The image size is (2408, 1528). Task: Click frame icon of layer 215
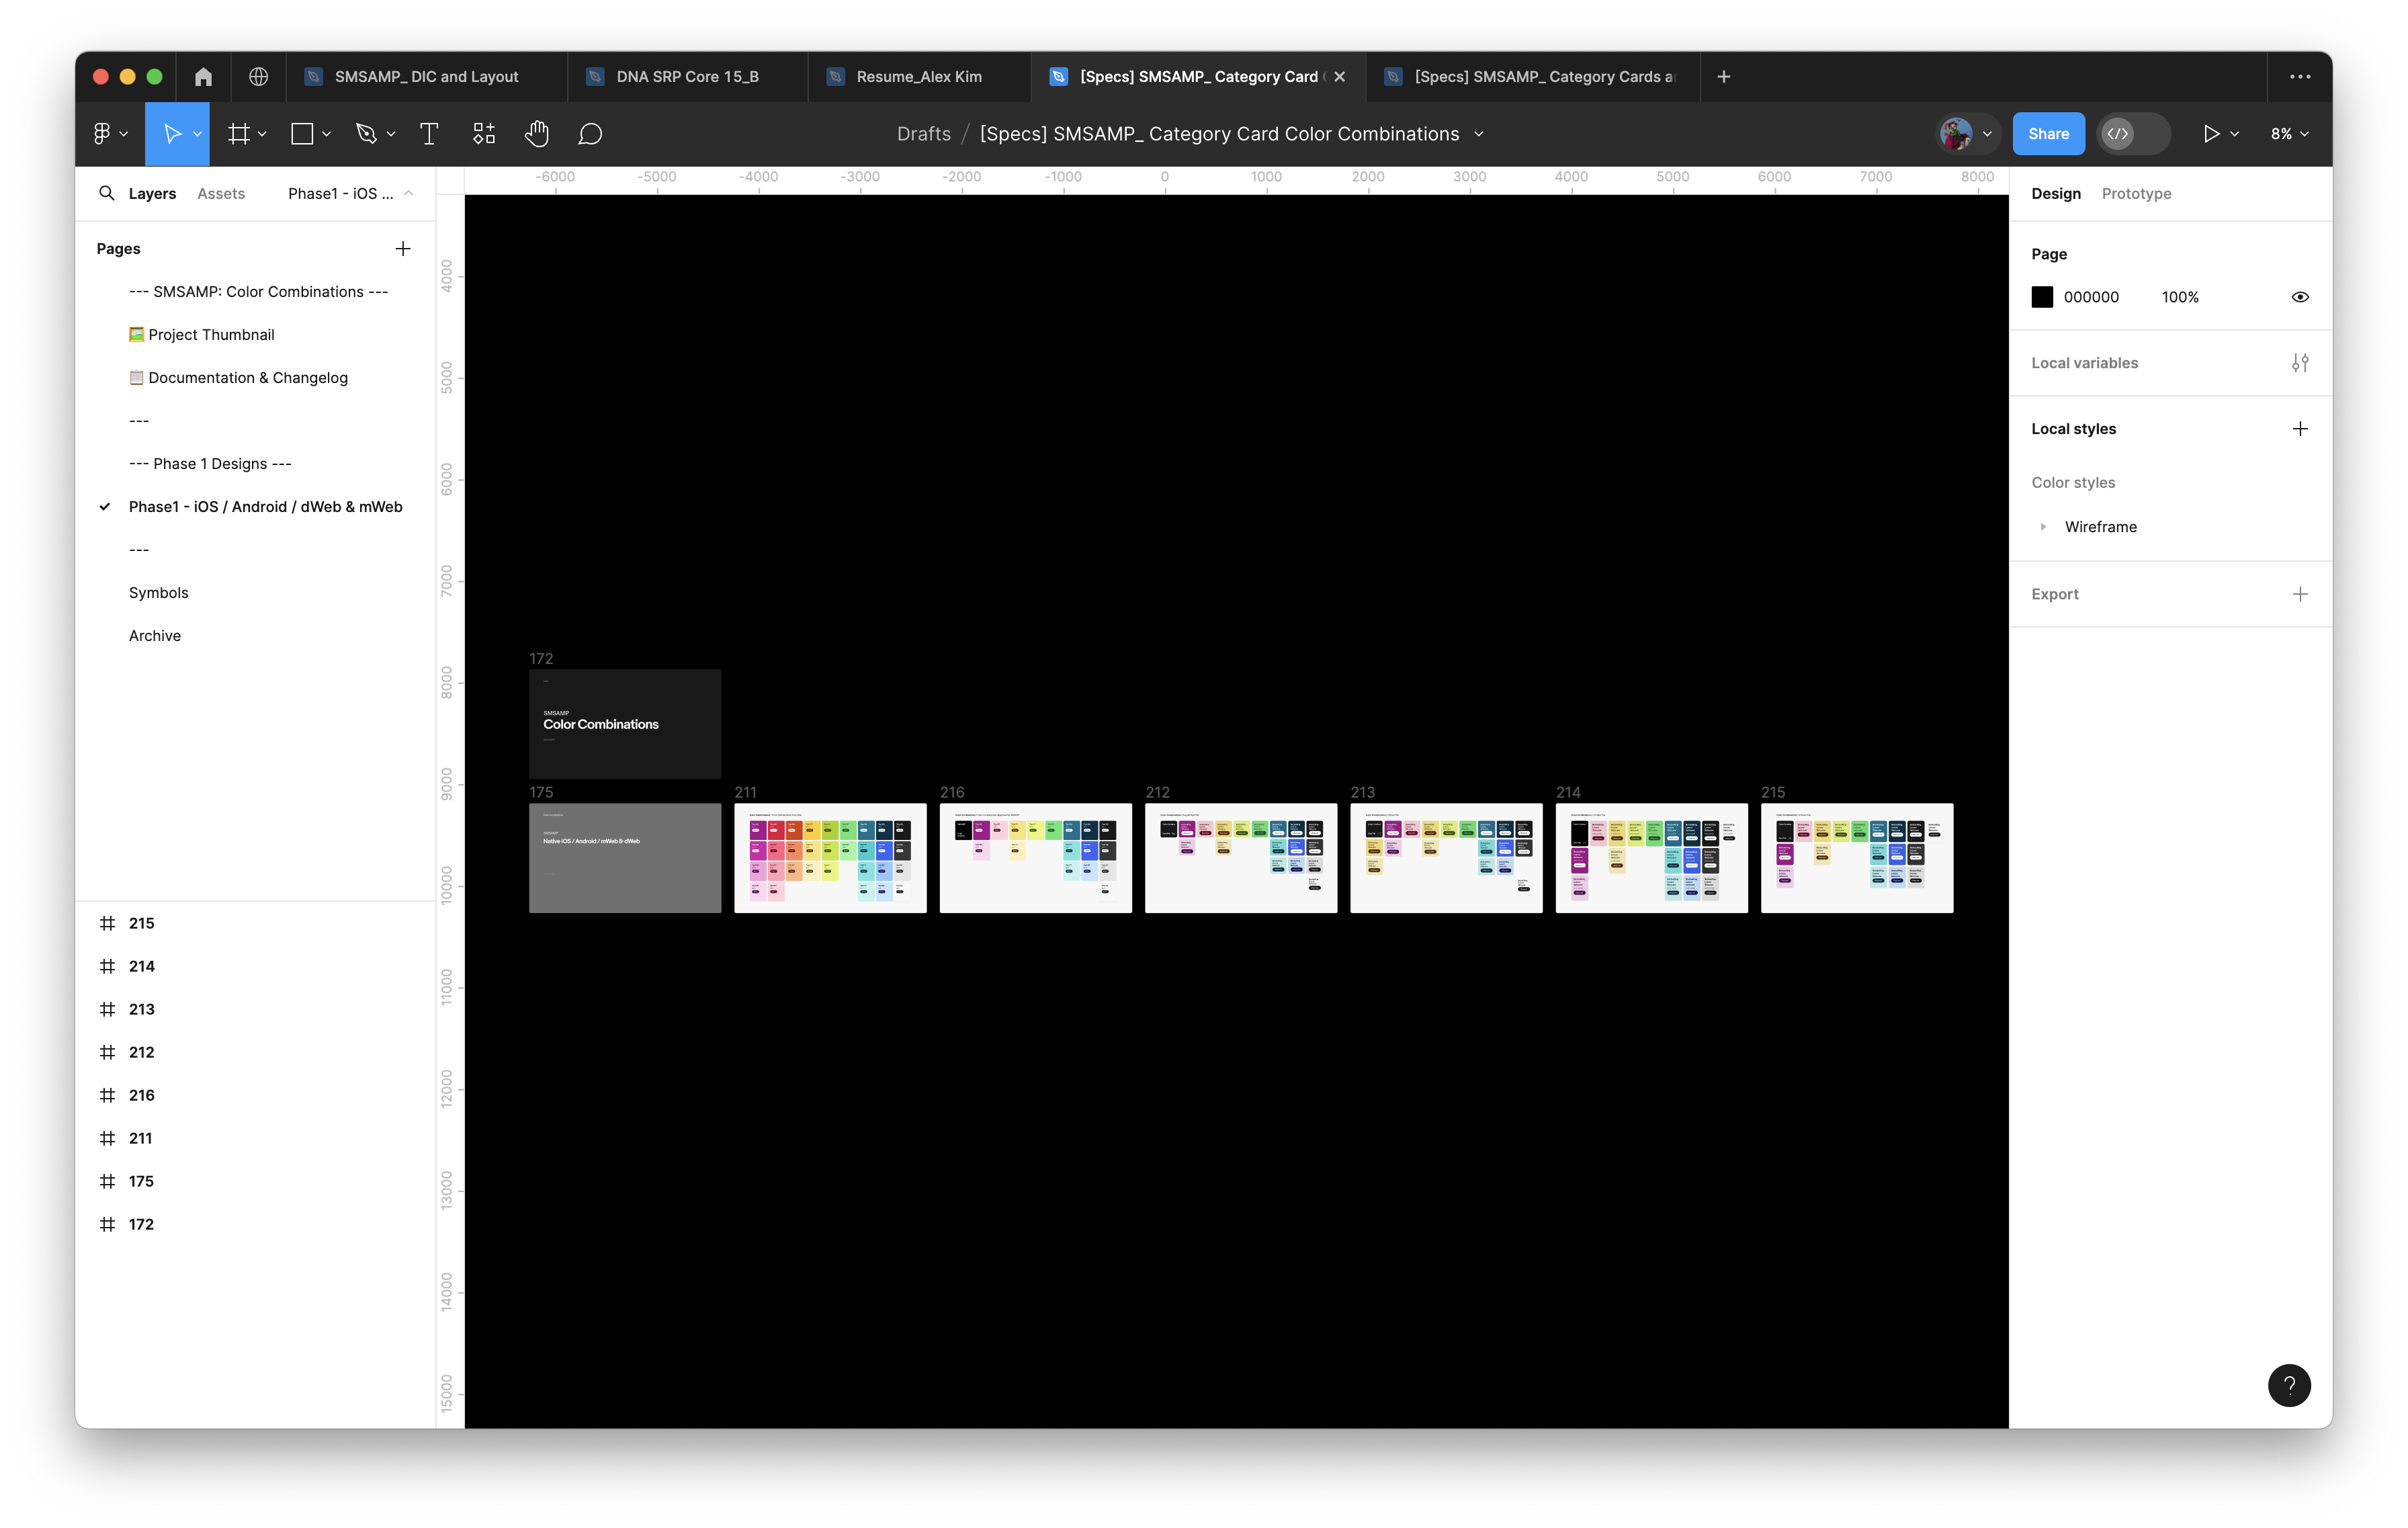[107, 923]
